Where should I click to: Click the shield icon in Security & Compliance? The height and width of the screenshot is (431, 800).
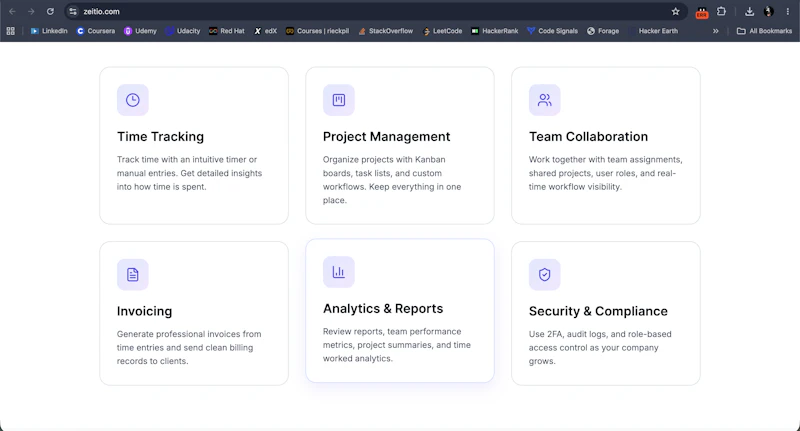click(x=544, y=274)
